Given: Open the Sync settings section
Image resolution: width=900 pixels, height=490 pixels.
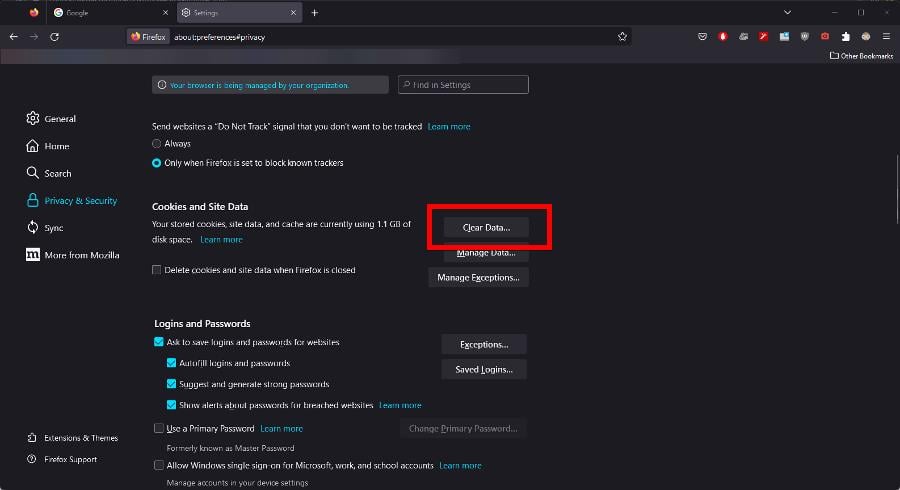Looking at the screenshot, I should point(54,228).
